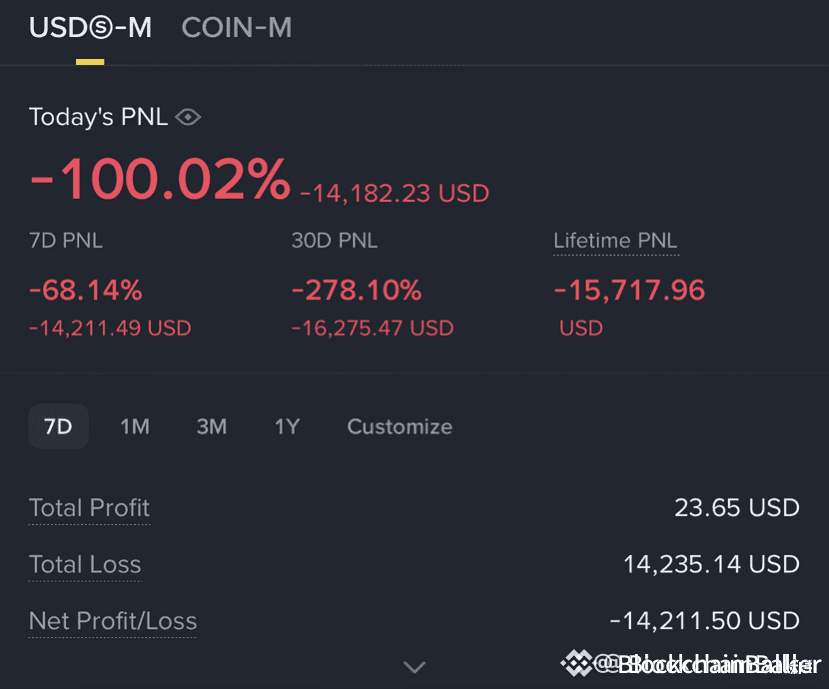Viewport: 829px width, 689px height.
Task: Click the Lifetime PNL underlined label
Action: (615, 241)
